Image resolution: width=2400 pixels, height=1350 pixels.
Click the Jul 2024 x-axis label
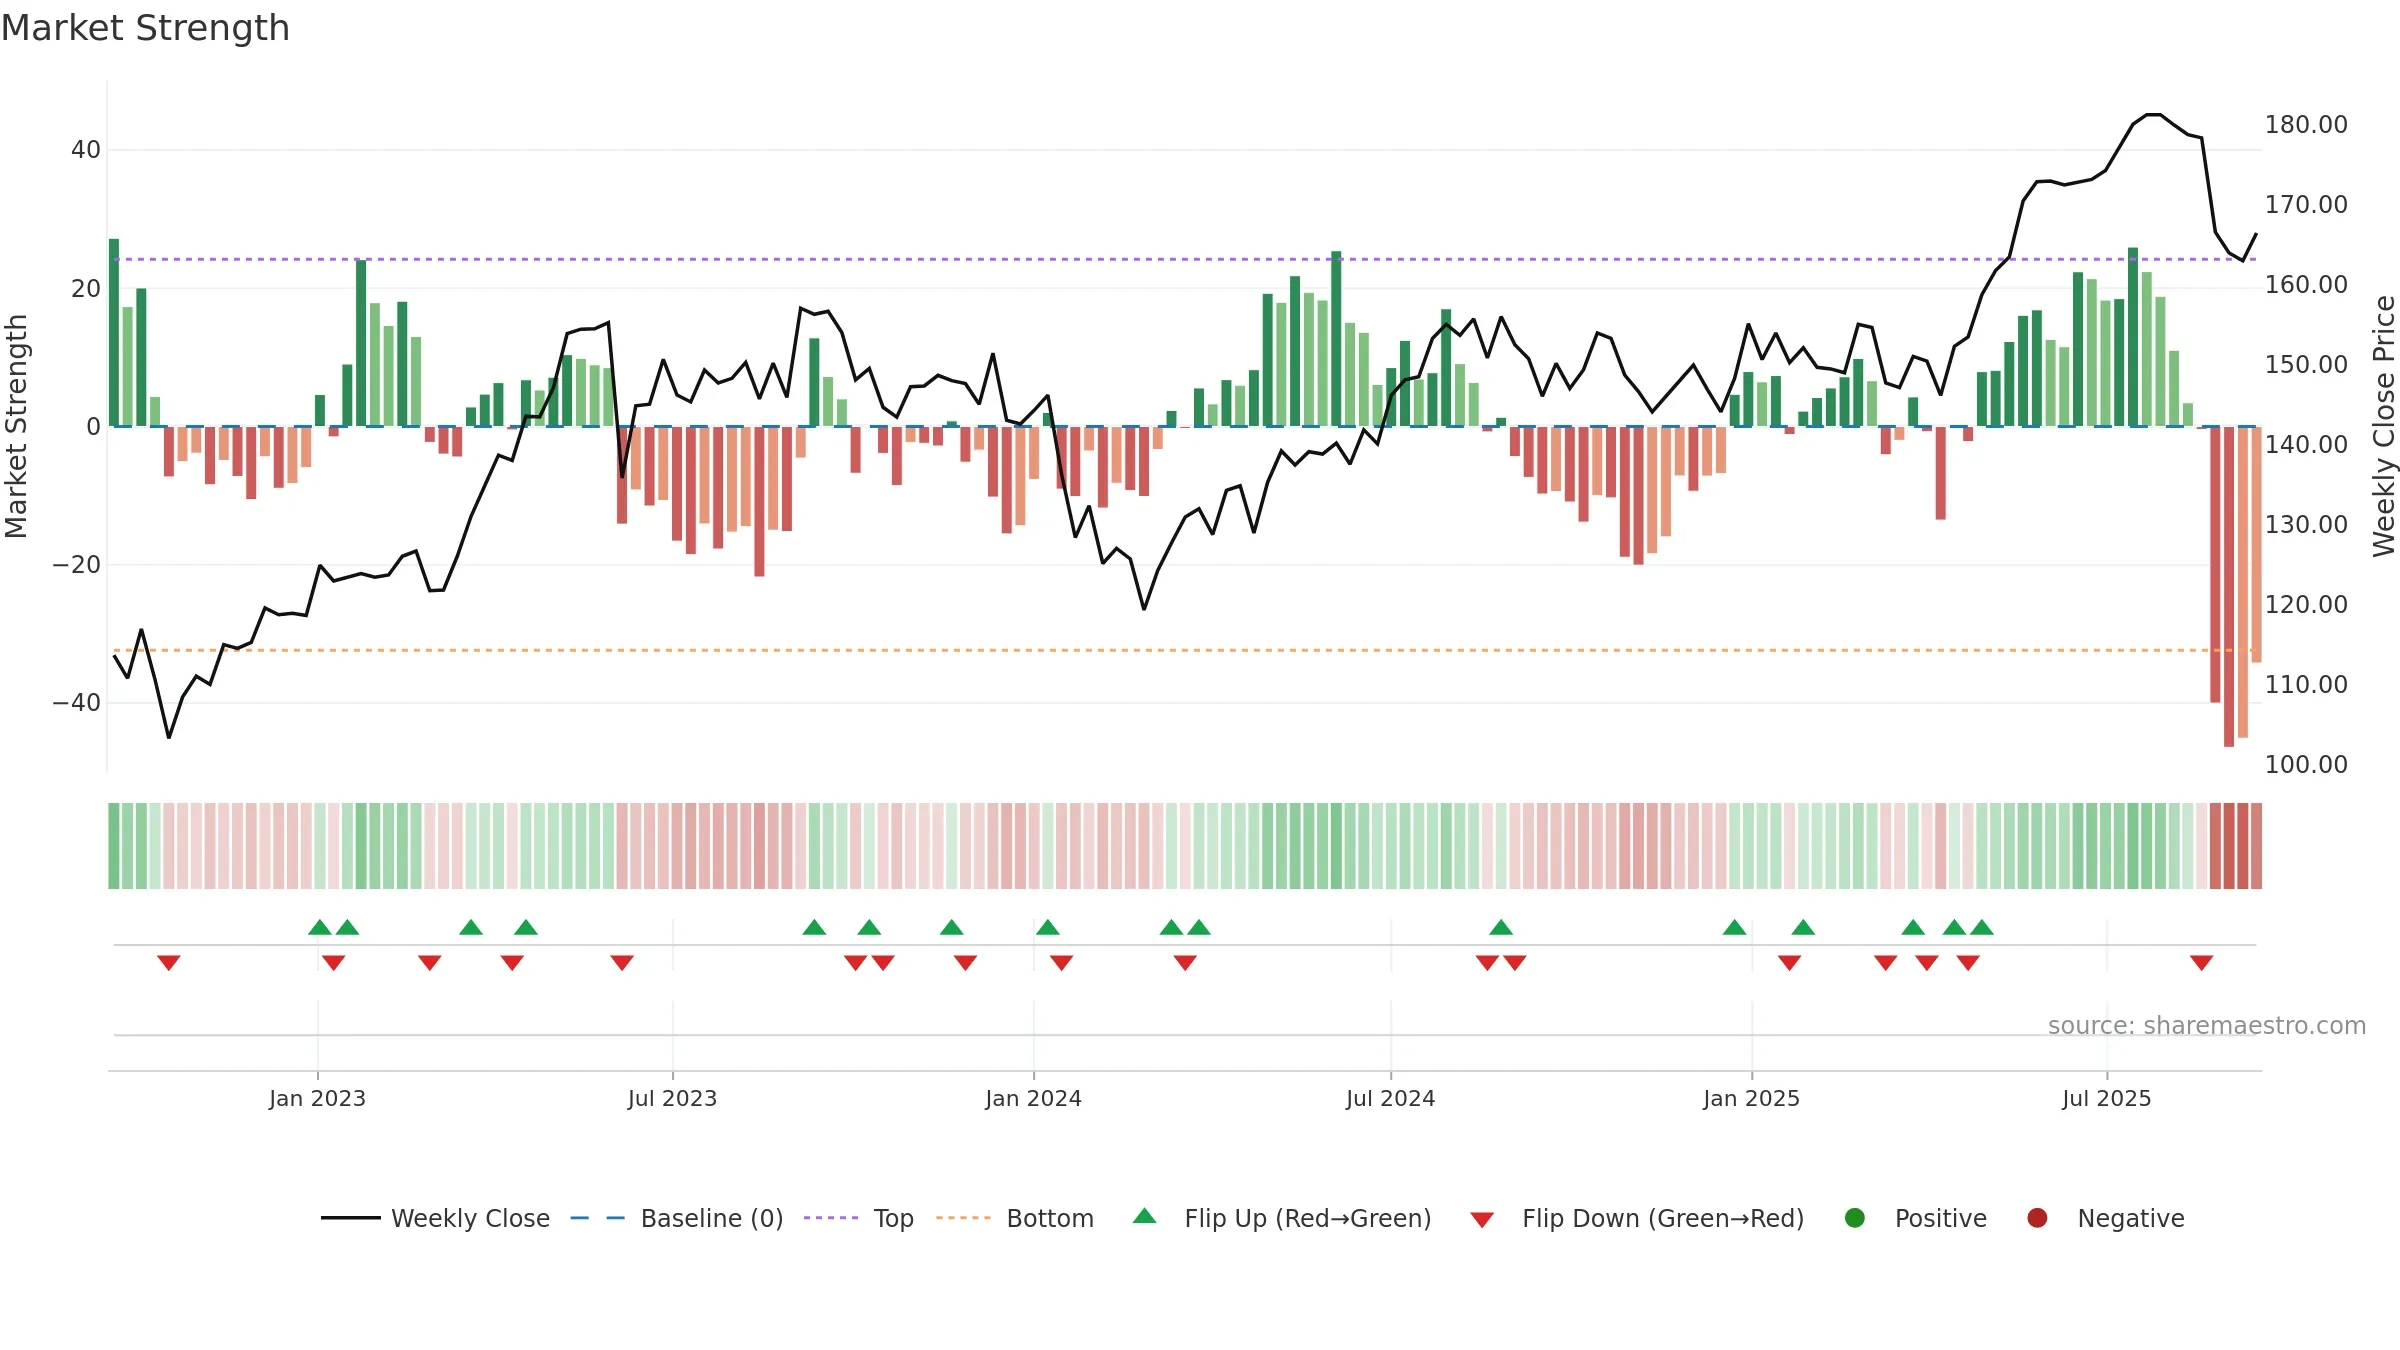tap(1391, 1098)
